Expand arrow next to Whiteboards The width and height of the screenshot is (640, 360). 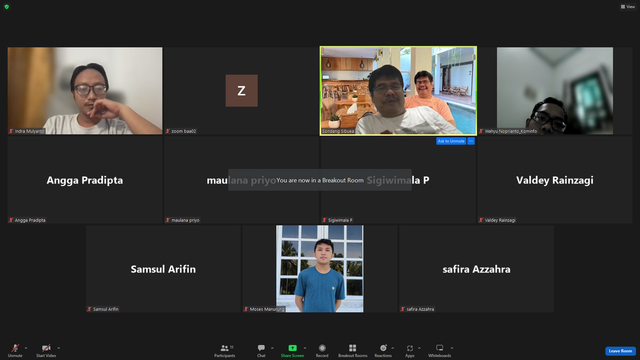coord(452,348)
